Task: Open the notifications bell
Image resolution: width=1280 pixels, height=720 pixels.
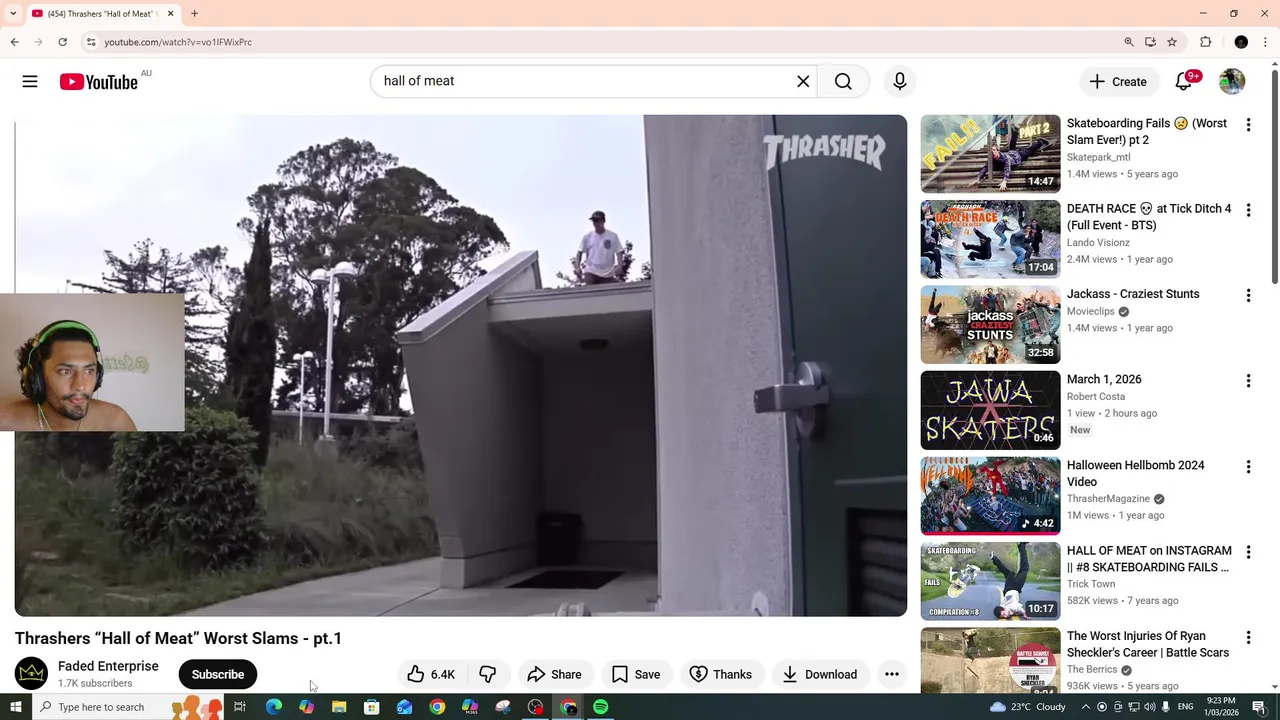Action: [1184, 82]
